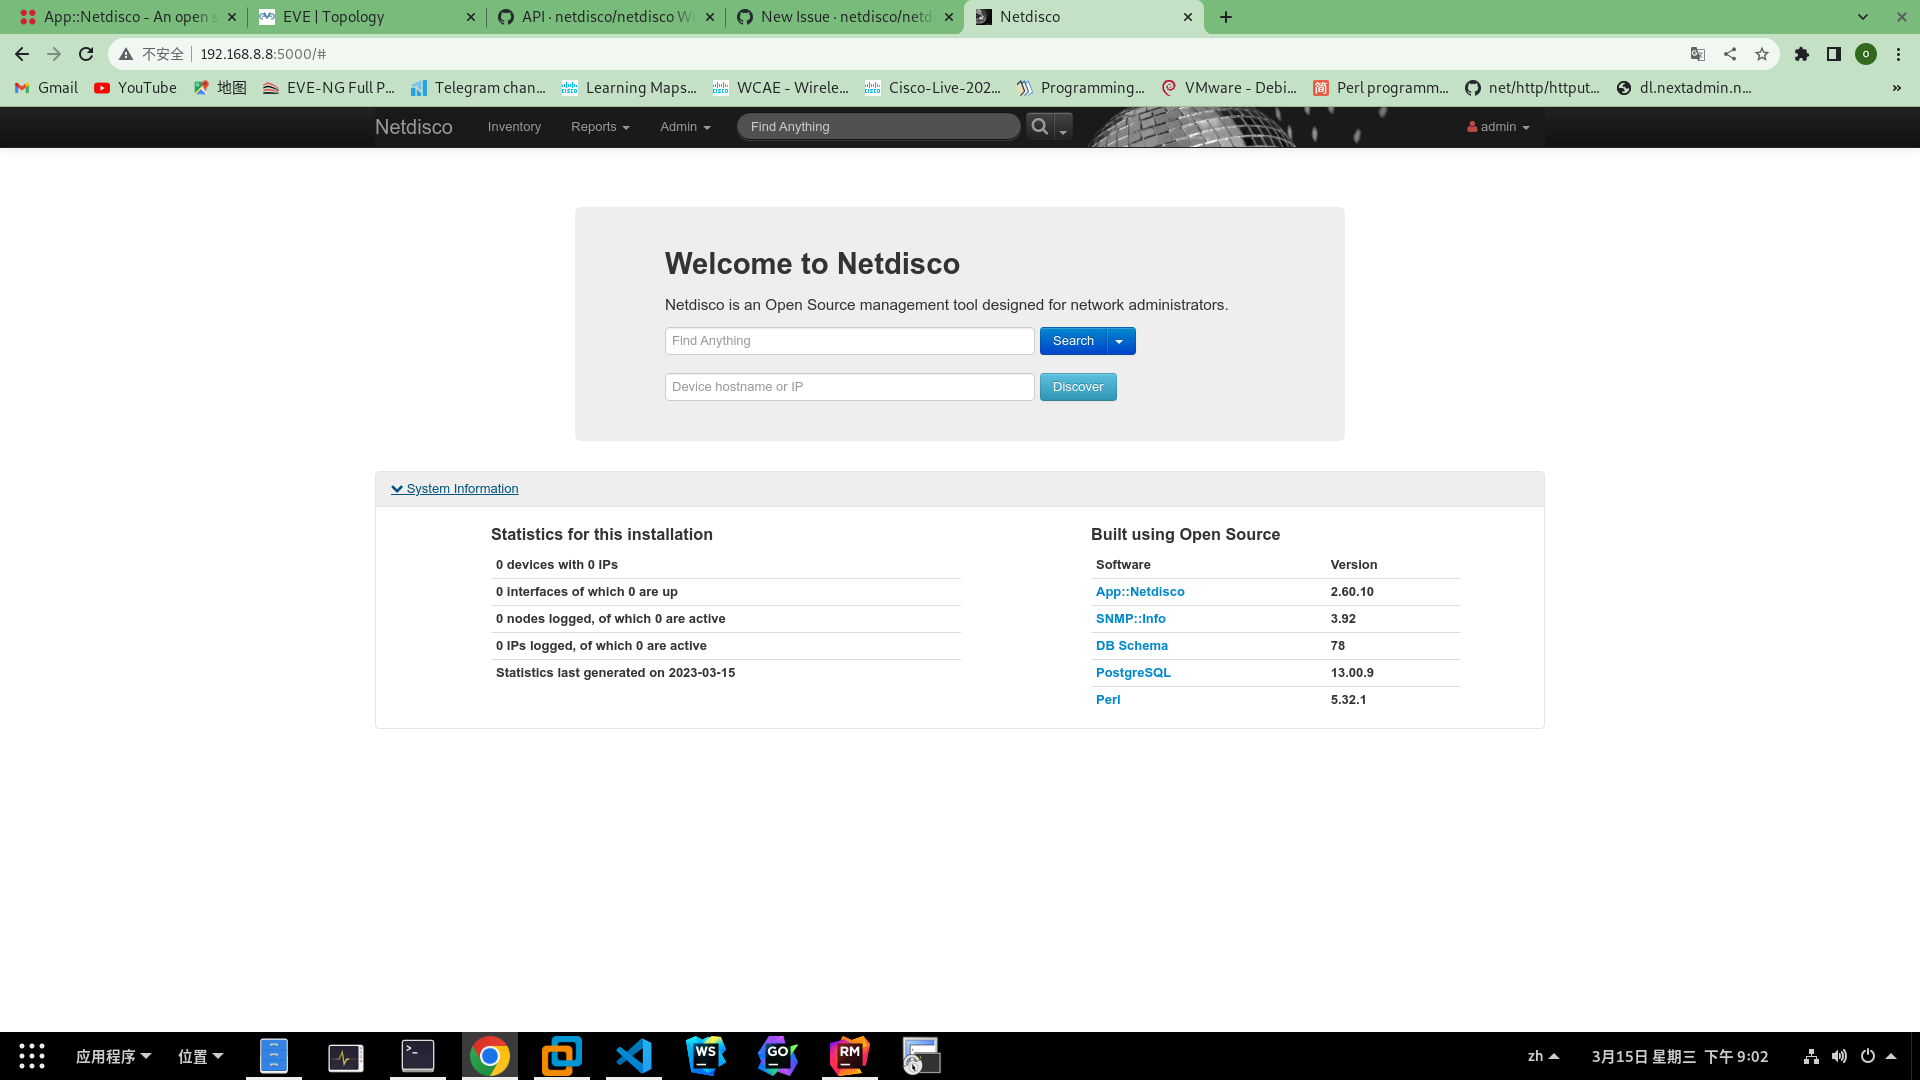Click the Discover button
The width and height of the screenshot is (1920, 1080).
[1077, 387]
